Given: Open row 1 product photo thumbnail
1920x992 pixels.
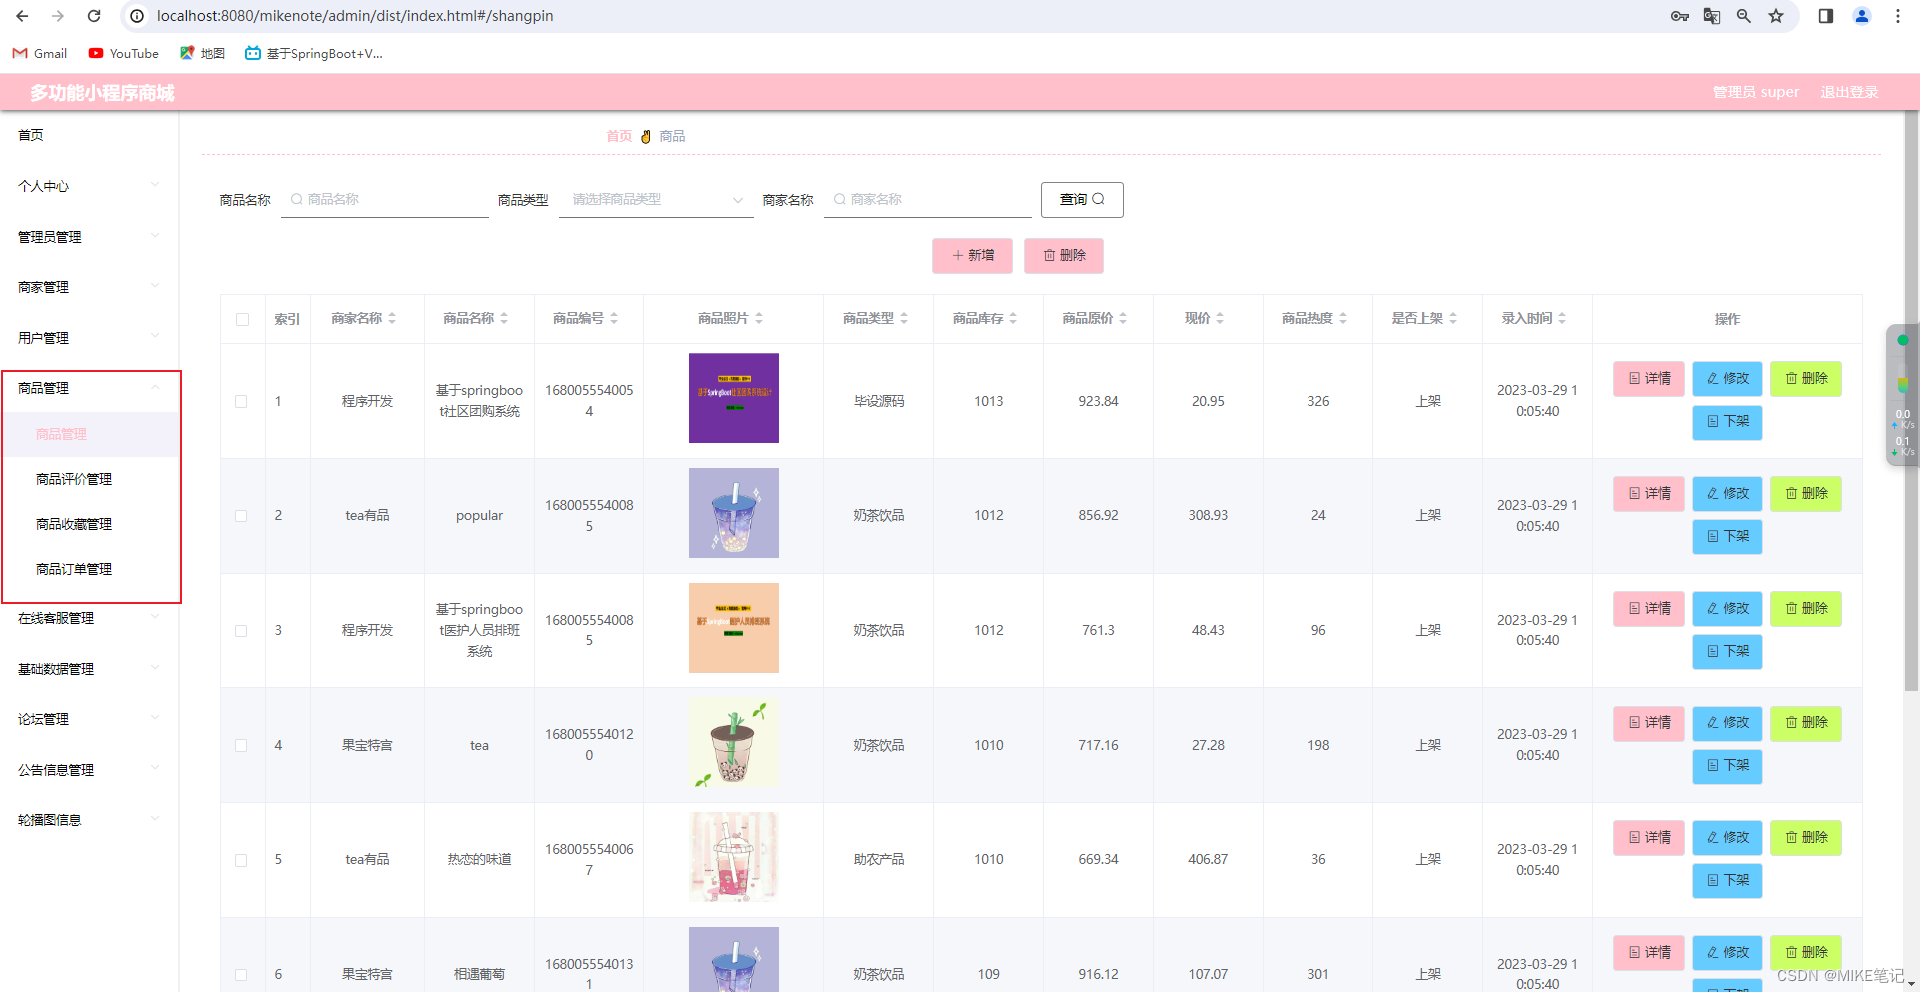Looking at the screenshot, I should pos(734,398).
